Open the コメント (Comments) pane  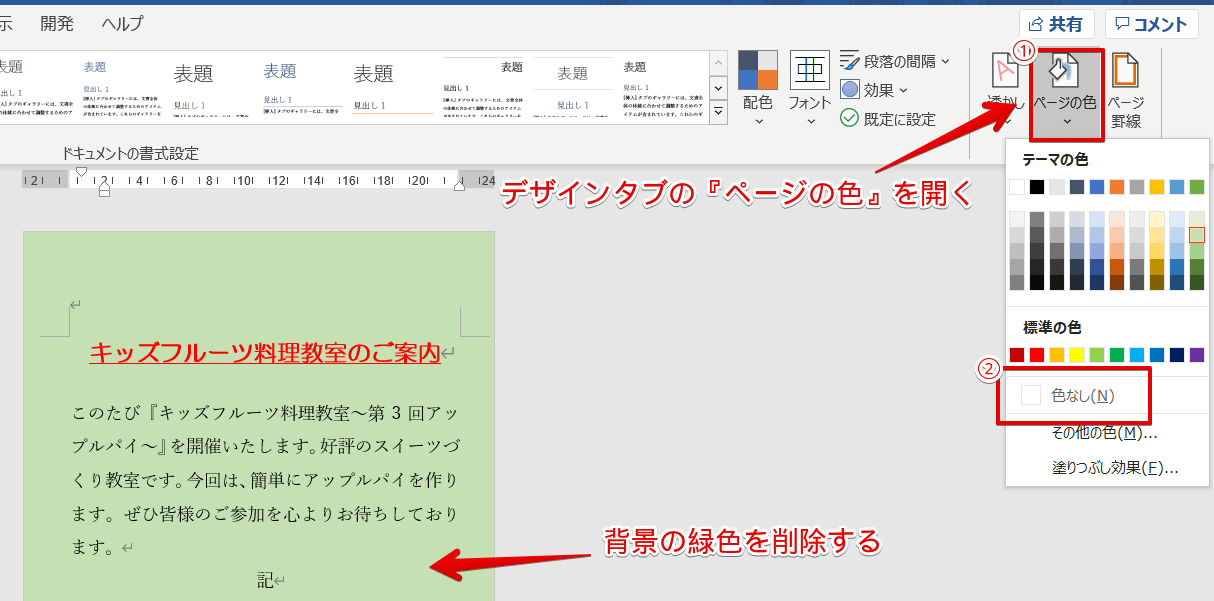coord(1150,23)
